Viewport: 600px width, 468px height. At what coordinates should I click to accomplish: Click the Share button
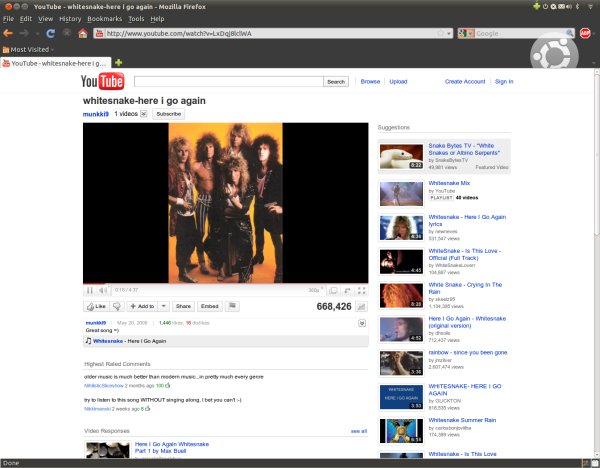183,306
